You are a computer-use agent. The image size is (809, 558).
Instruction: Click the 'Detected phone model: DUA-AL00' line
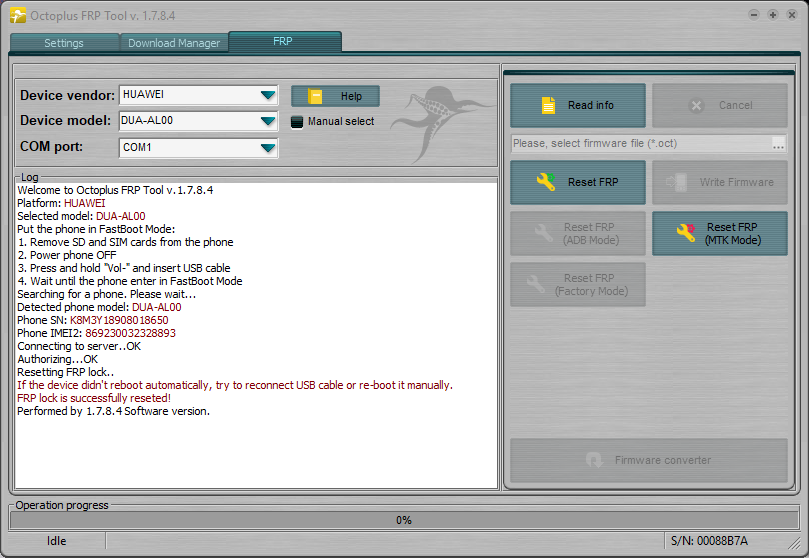pos(99,307)
